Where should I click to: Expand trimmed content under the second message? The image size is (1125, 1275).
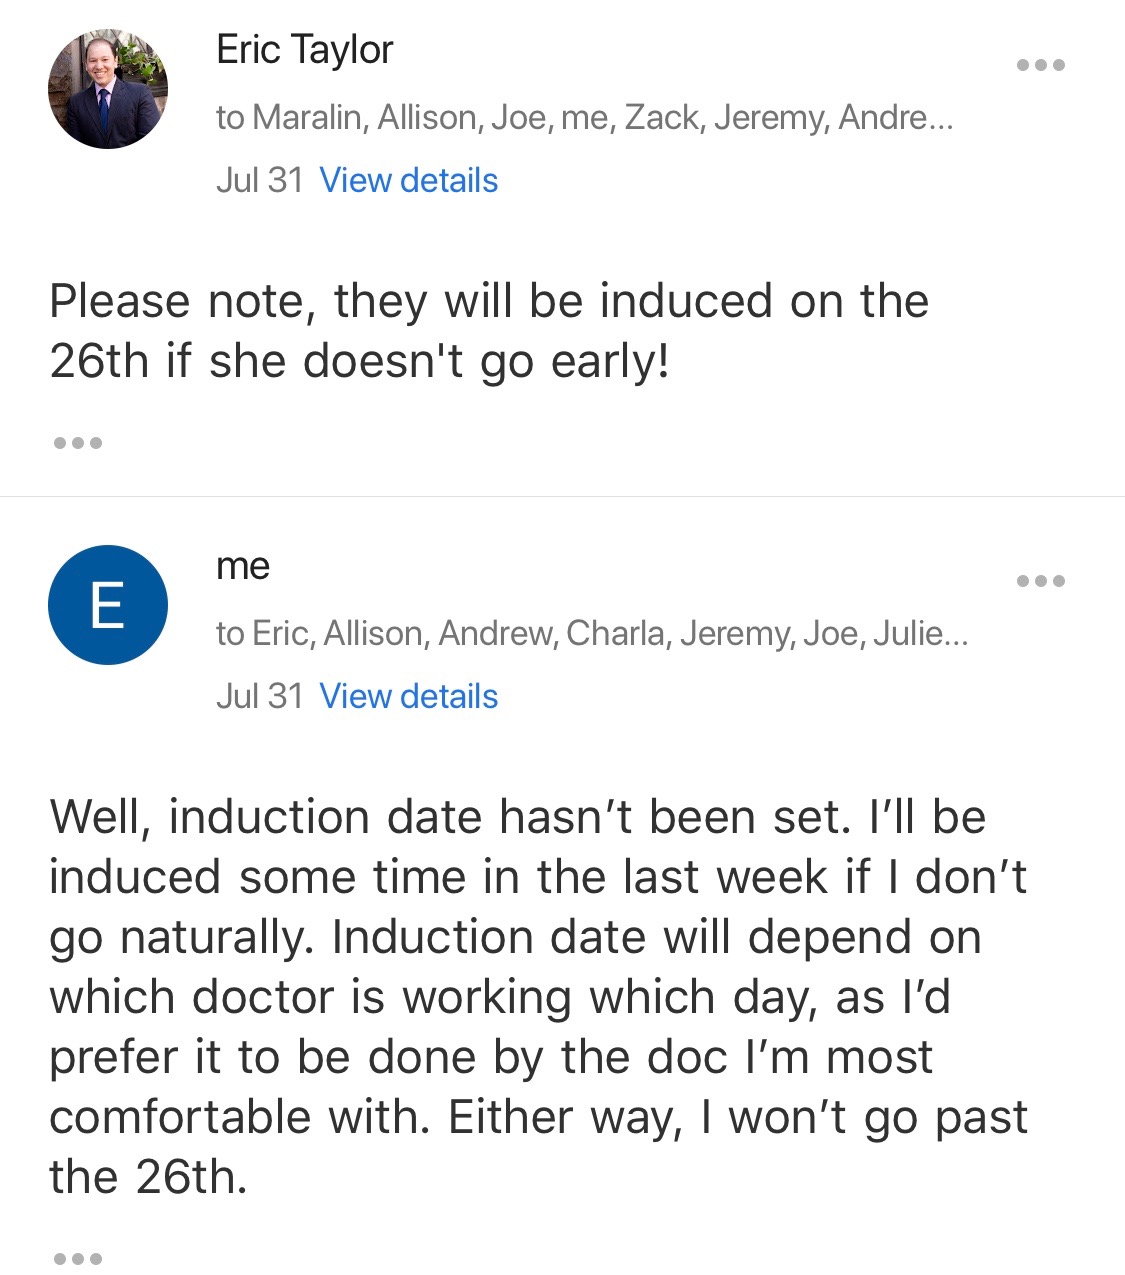tap(78, 1258)
